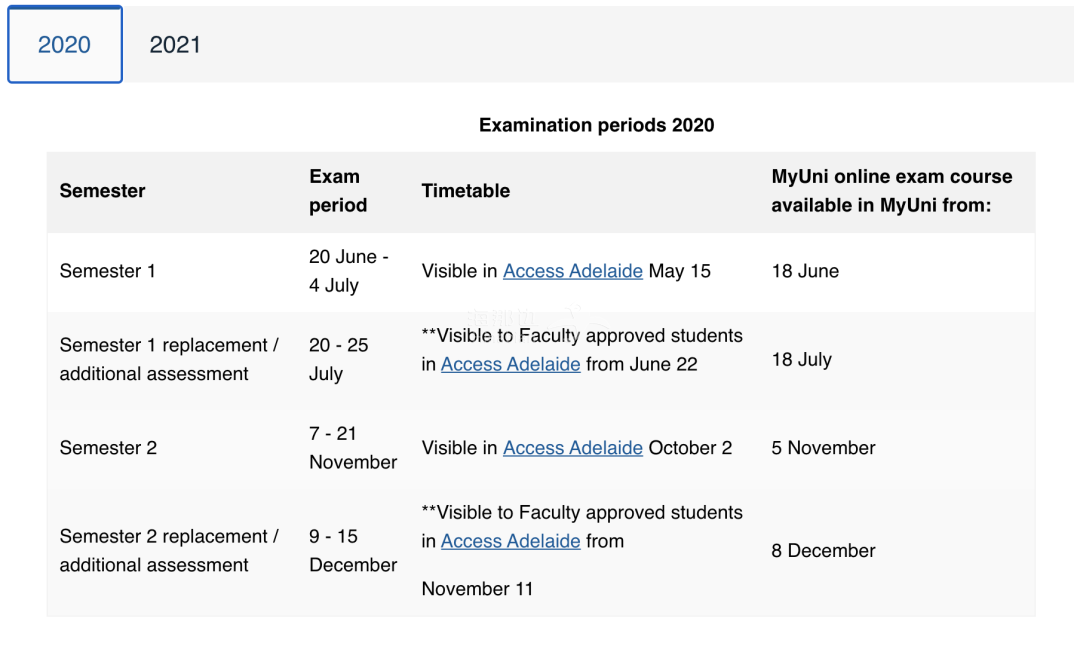Click the 8 December availability date
The height and width of the screenshot is (649, 1080).
[x=823, y=551]
